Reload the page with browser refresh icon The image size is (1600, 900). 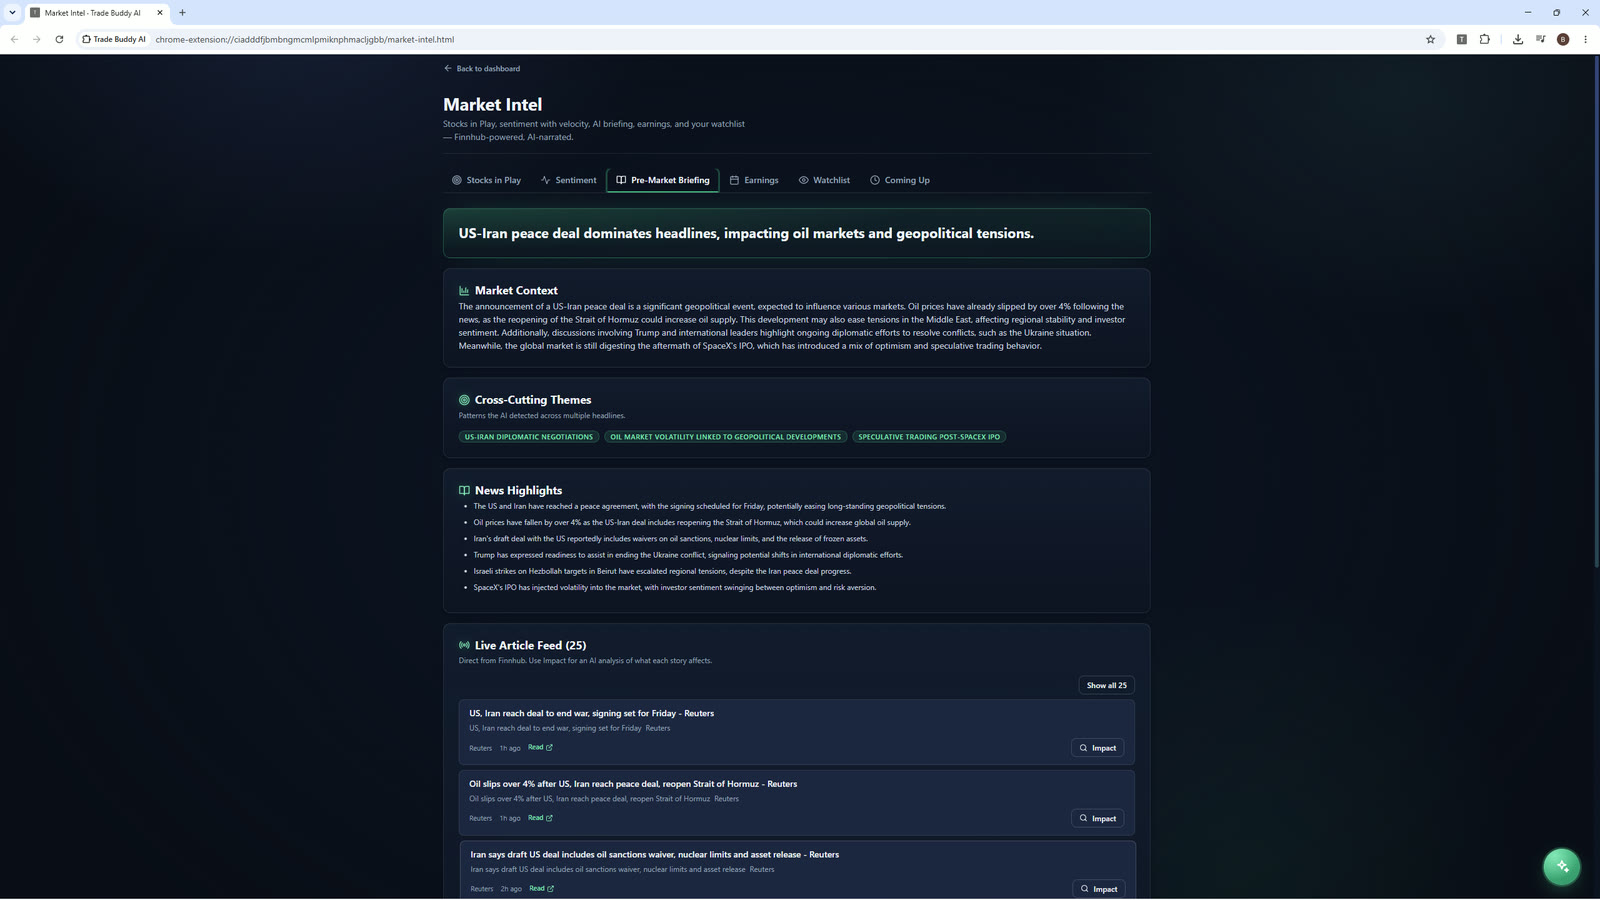(x=59, y=39)
